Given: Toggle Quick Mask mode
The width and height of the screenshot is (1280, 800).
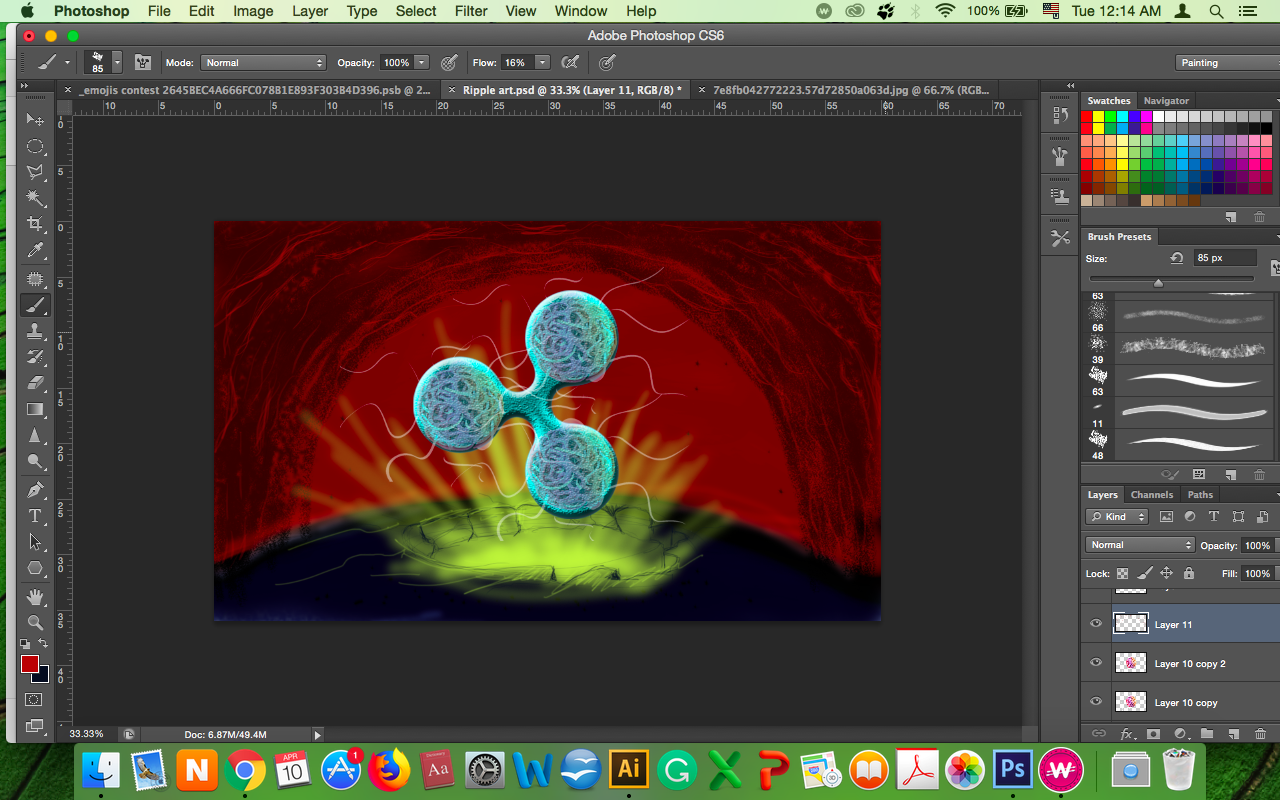Looking at the screenshot, I should point(35,699).
